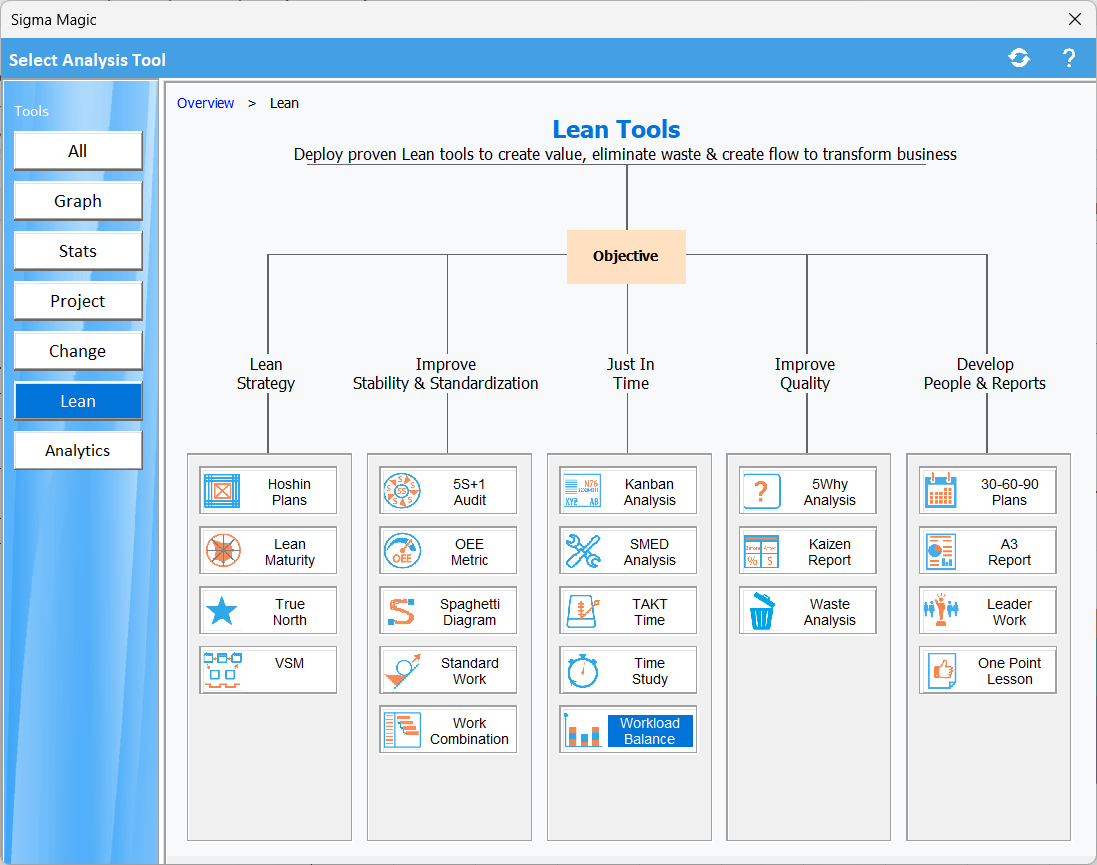
Task: Click the Hoshin Plans grid icon
Action: 222,491
